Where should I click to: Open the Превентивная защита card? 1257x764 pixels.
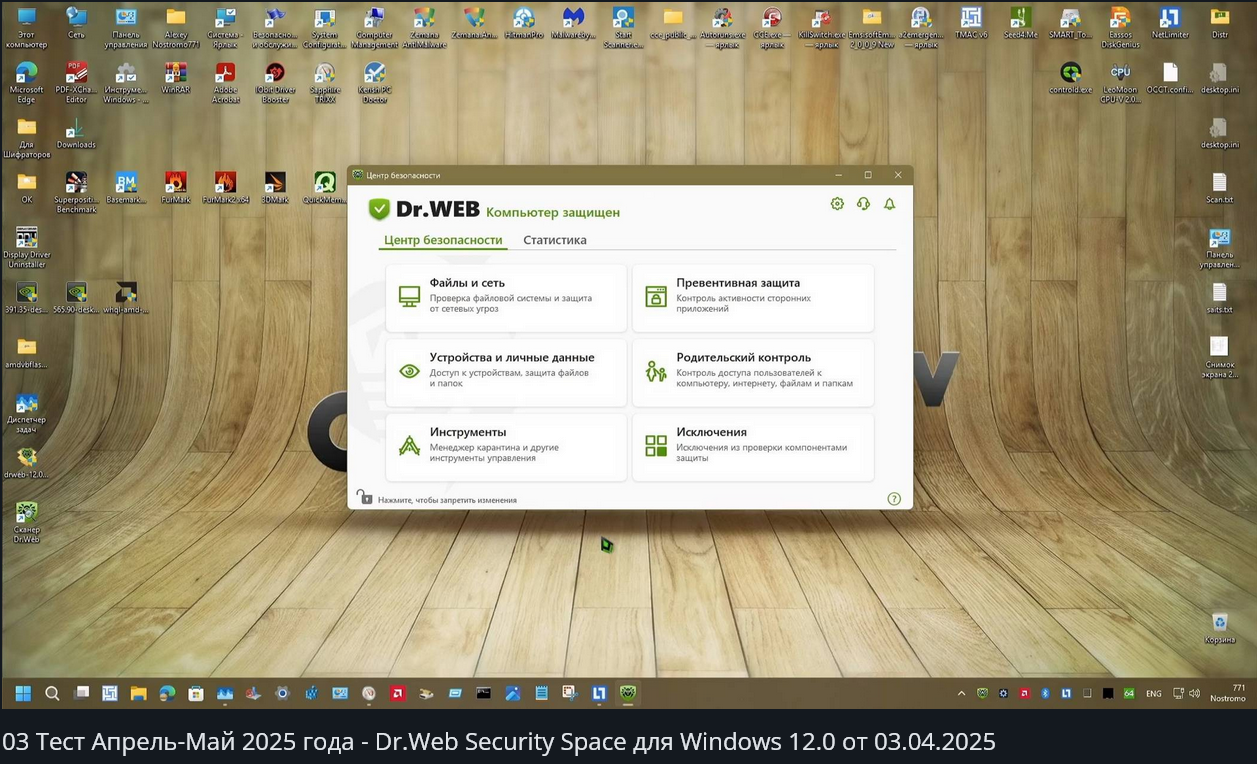pyautogui.click(x=753, y=298)
